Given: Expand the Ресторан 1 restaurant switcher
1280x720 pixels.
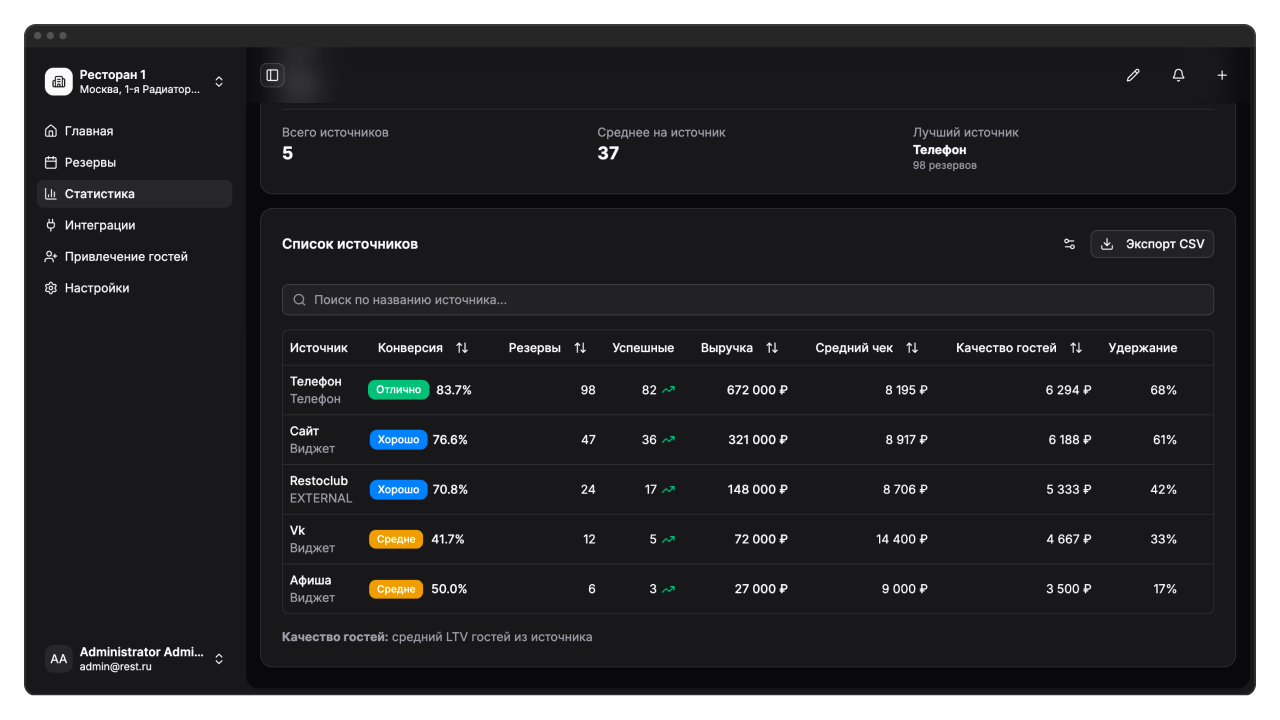Looking at the screenshot, I should (219, 82).
